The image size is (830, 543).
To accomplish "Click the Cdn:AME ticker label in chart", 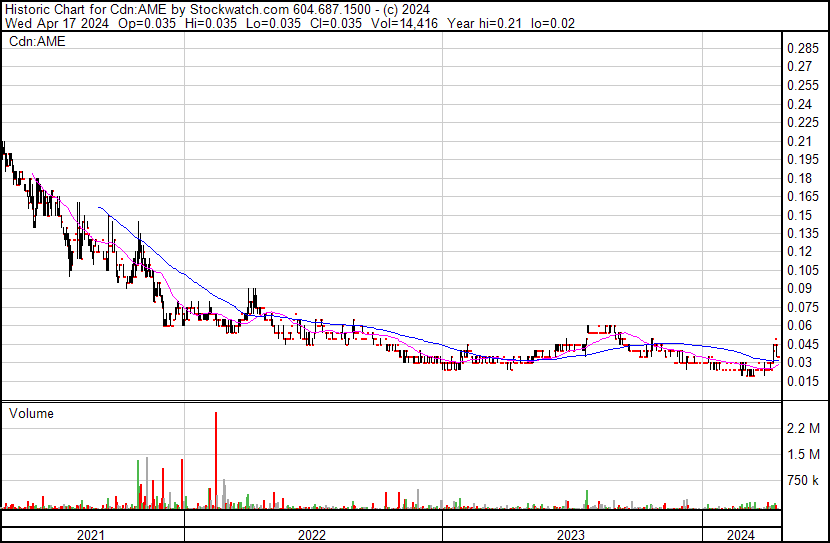I will point(38,42).
